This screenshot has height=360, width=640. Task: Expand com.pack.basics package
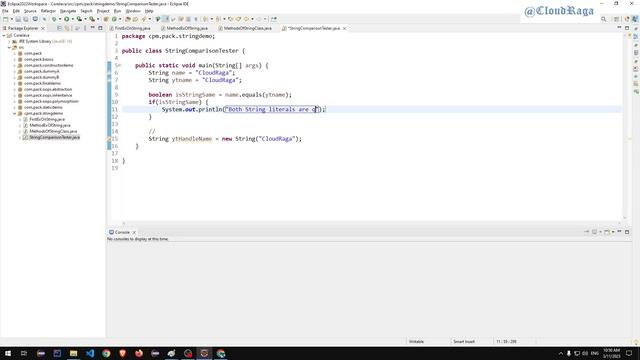coord(15,59)
